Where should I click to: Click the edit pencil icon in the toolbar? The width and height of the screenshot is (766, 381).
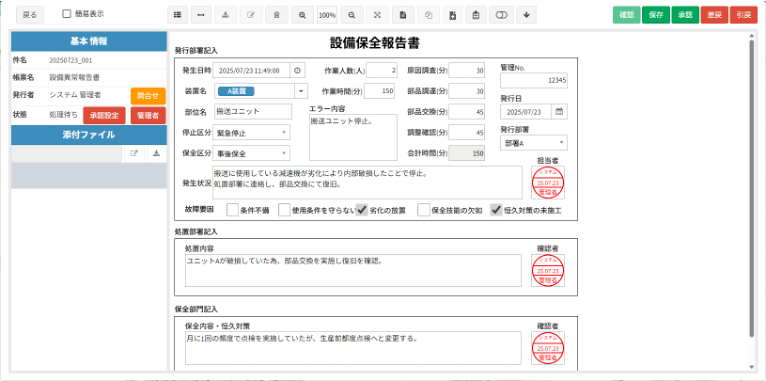coord(251,15)
